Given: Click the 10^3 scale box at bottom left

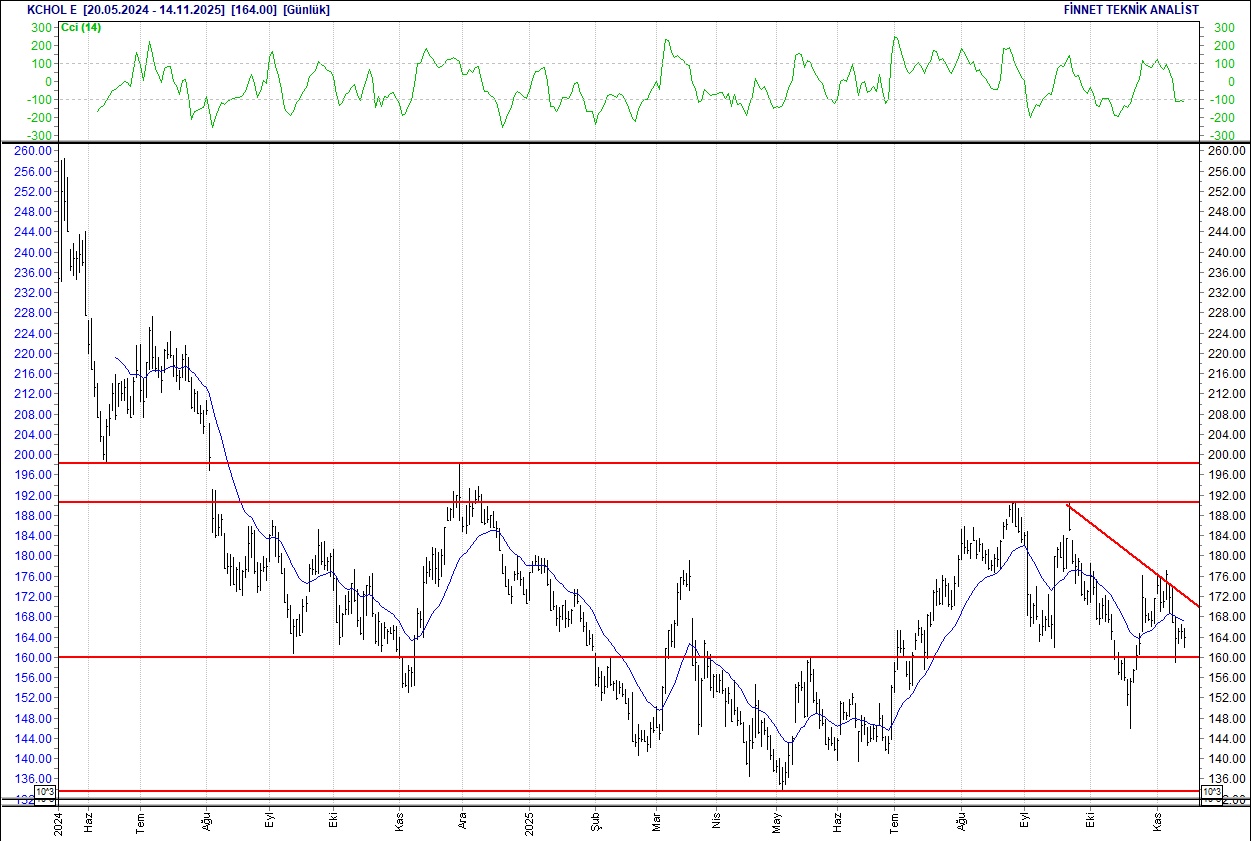Looking at the screenshot, I should 46,793.
